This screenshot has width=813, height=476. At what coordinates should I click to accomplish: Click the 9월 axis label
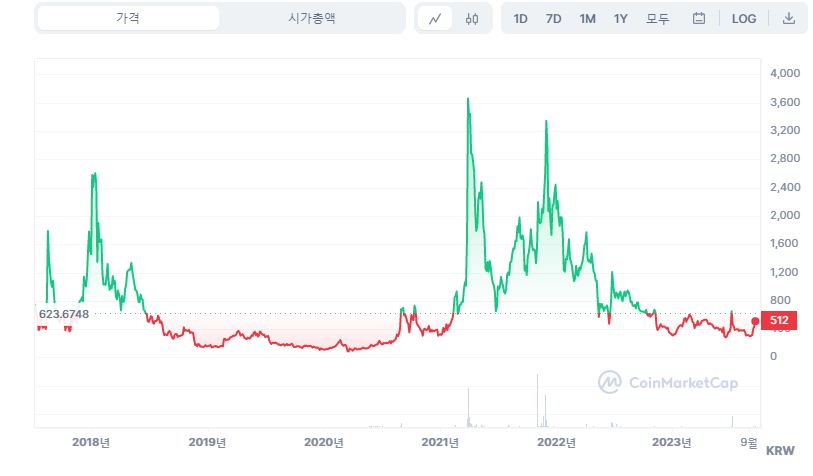(749, 442)
